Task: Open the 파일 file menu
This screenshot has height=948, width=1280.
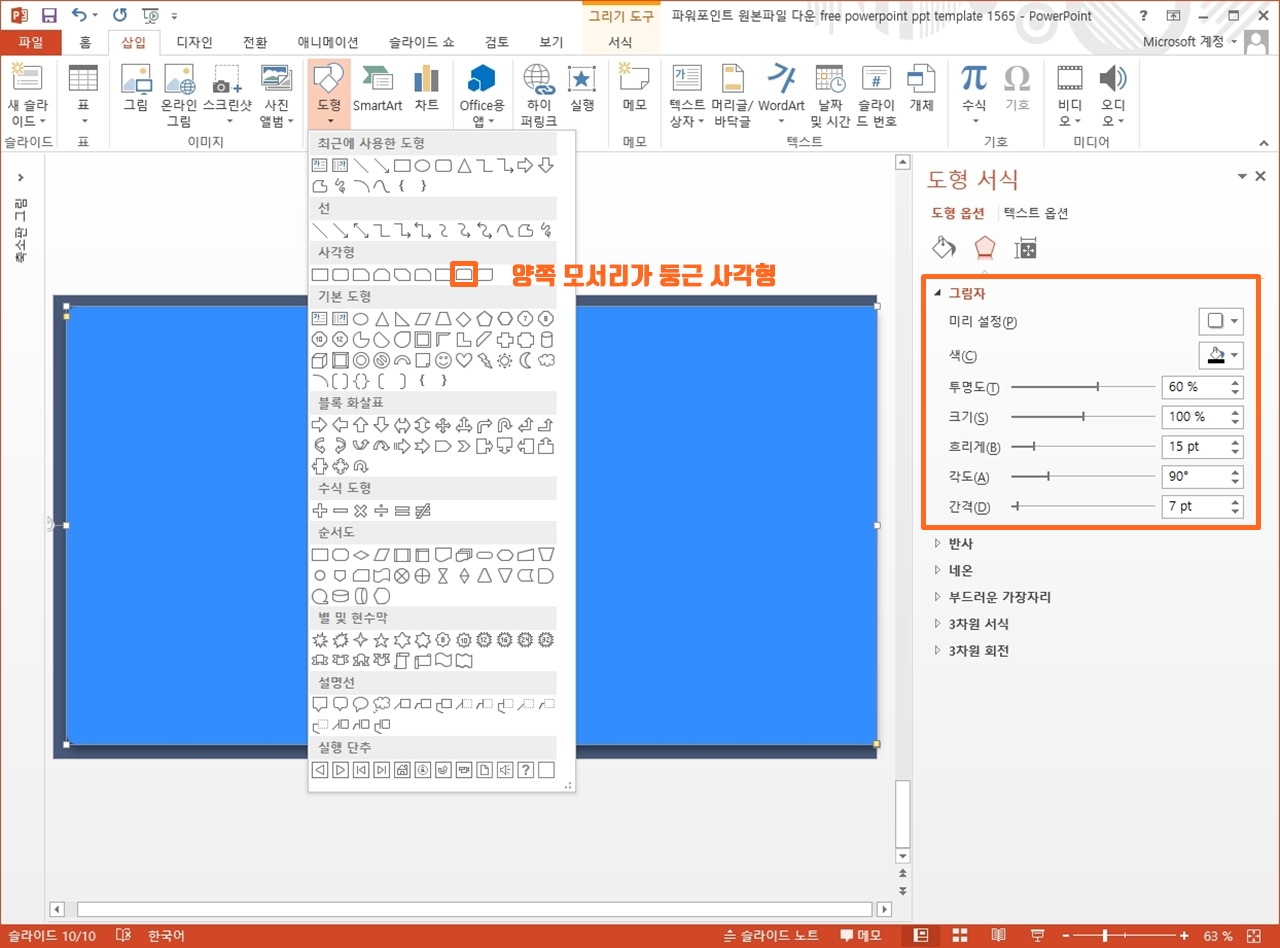Action: pyautogui.click(x=31, y=42)
